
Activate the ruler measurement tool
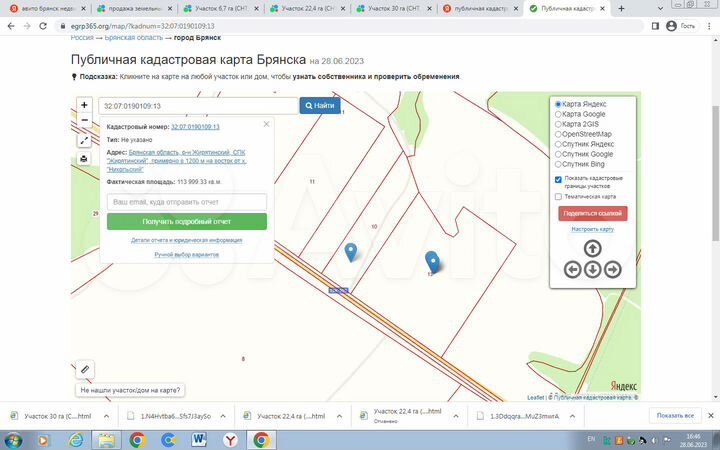coord(85,369)
